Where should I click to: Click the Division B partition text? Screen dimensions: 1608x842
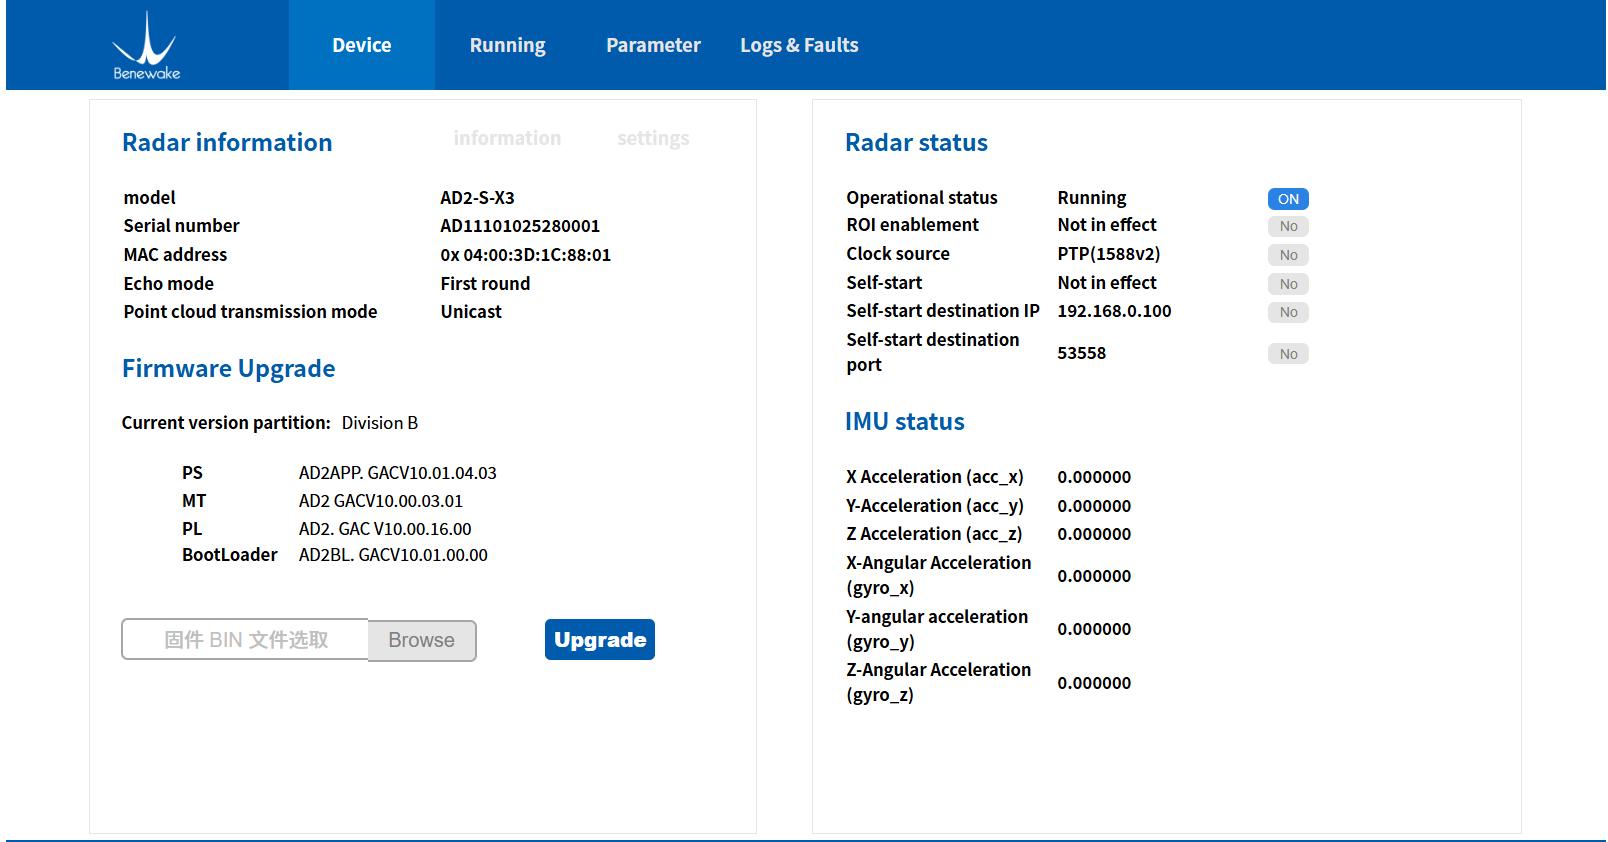[380, 423]
